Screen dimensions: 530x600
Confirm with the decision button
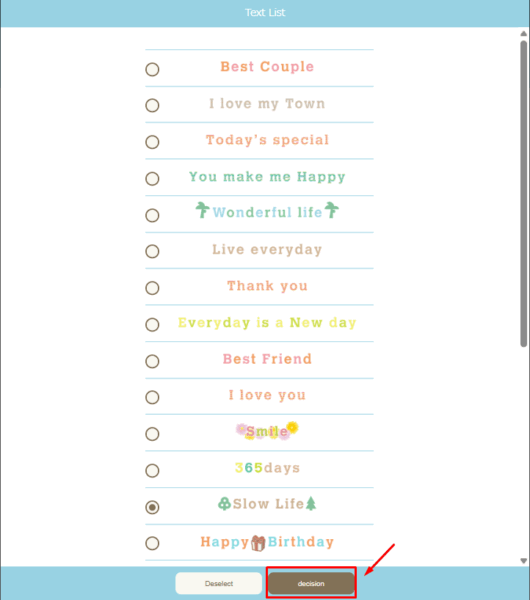(x=311, y=583)
